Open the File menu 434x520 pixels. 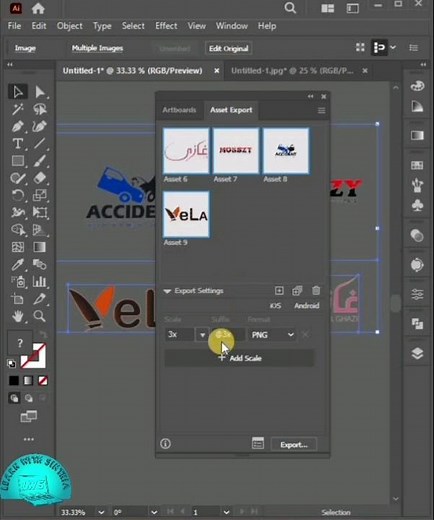click(14, 26)
